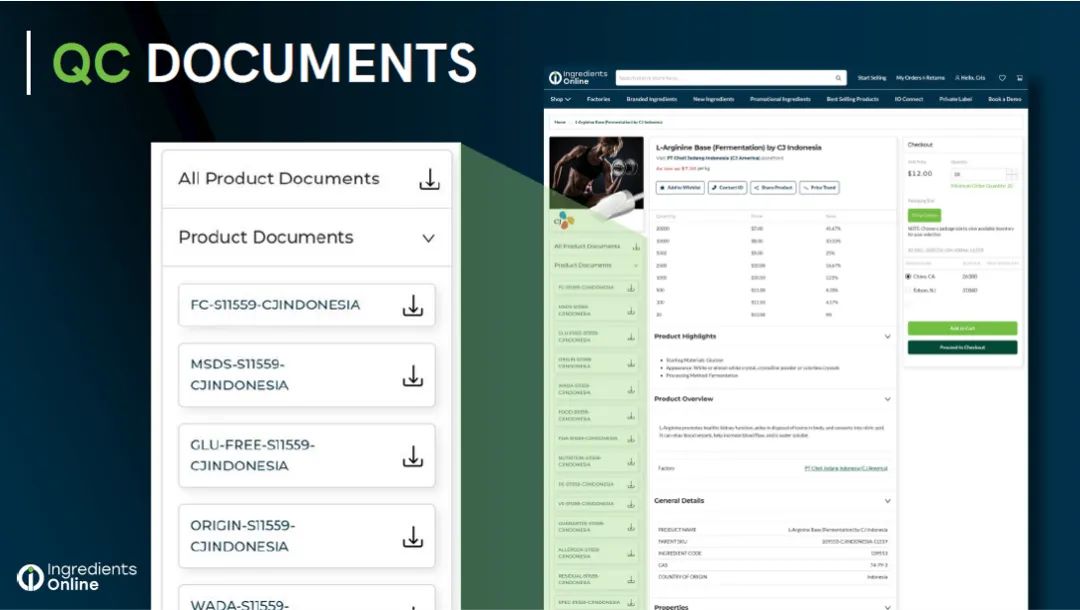Image resolution: width=1080 pixels, height=610 pixels.
Task: Click the FDA document download icon in website sidebar
Action: point(631,439)
